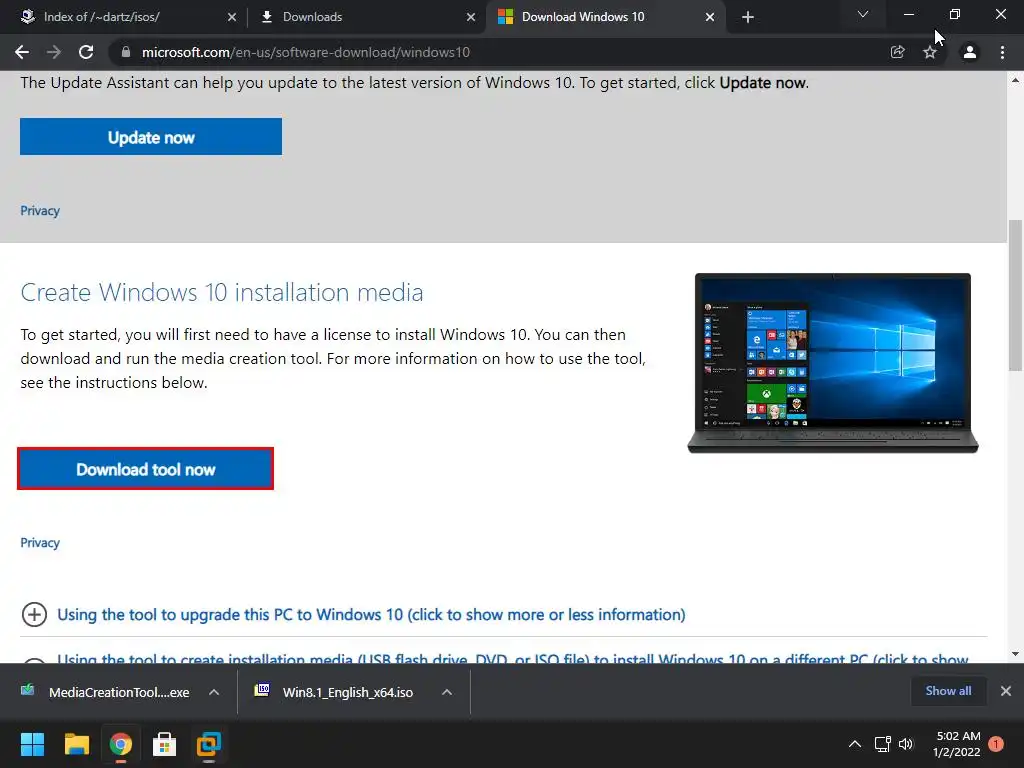Bookmark this page with the star
The width and height of the screenshot is (1024, 768).
pos(930,52)
